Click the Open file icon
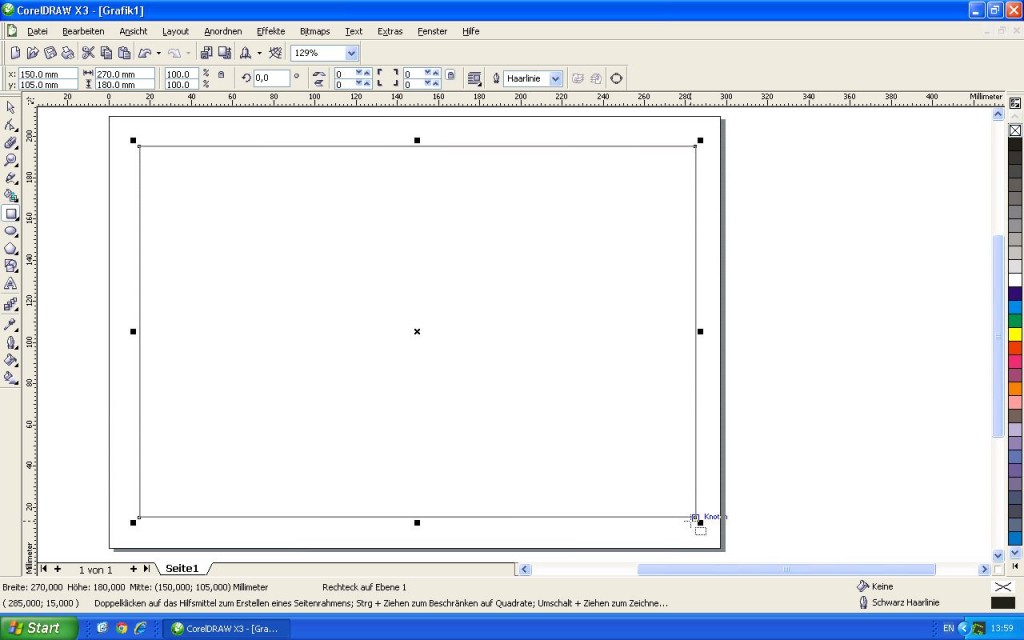This screenshot has height=640, width=1024. tap(33, 53)
